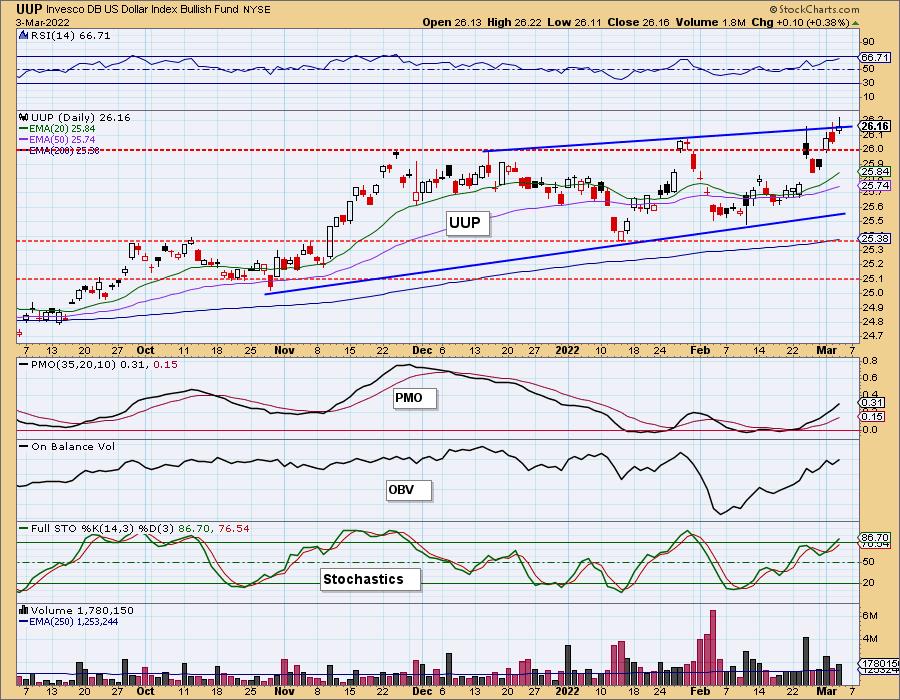Image resolution: width=900 pixels, height=700 pixels.
Task: Click the 25.38 EMA price tag
Action: (875, 238)
